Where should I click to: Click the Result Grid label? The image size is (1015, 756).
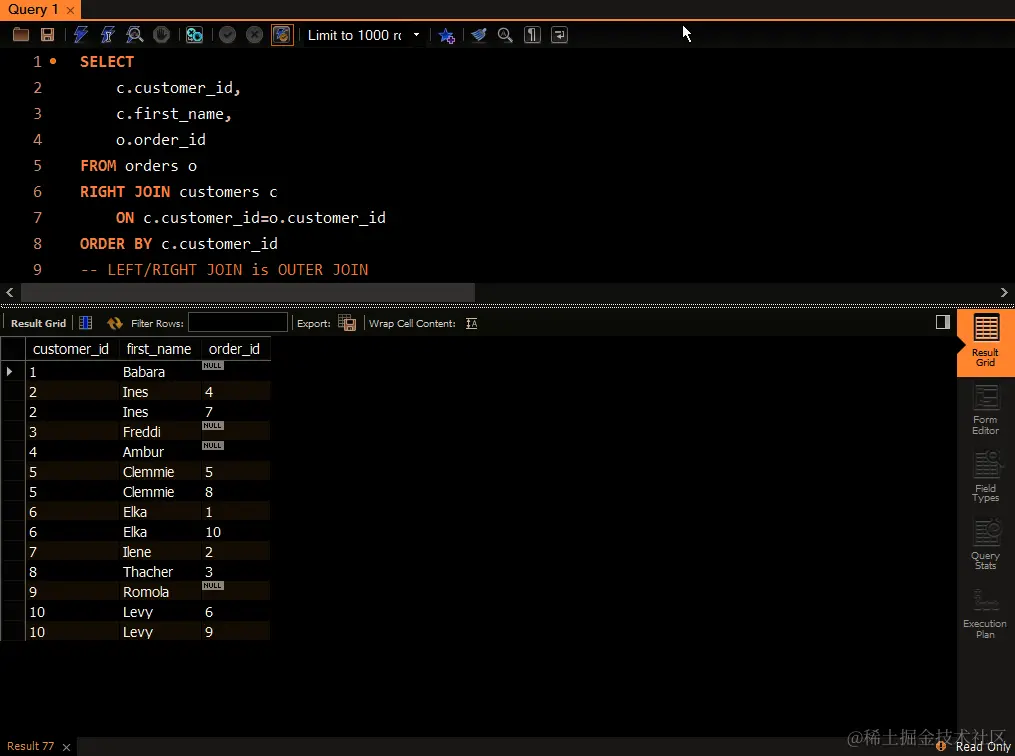(38, 323)
